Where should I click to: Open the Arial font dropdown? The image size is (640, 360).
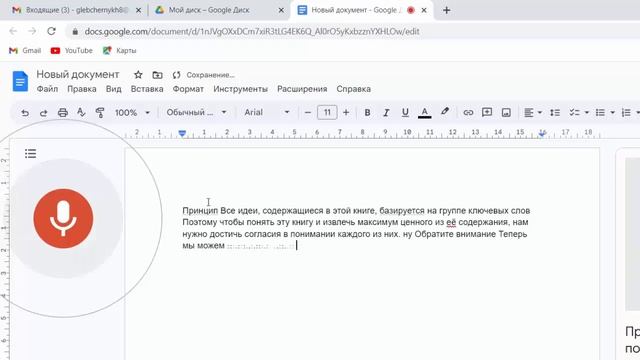pos(267,113)
